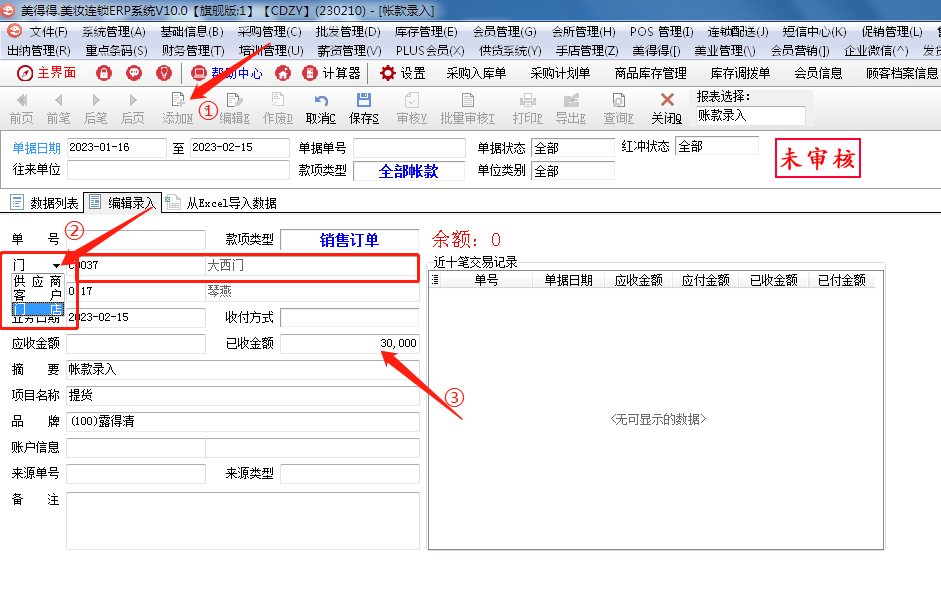Open 采购计划单 shortcut
Viewport: 941px width, 593px height.
(560, 73)
